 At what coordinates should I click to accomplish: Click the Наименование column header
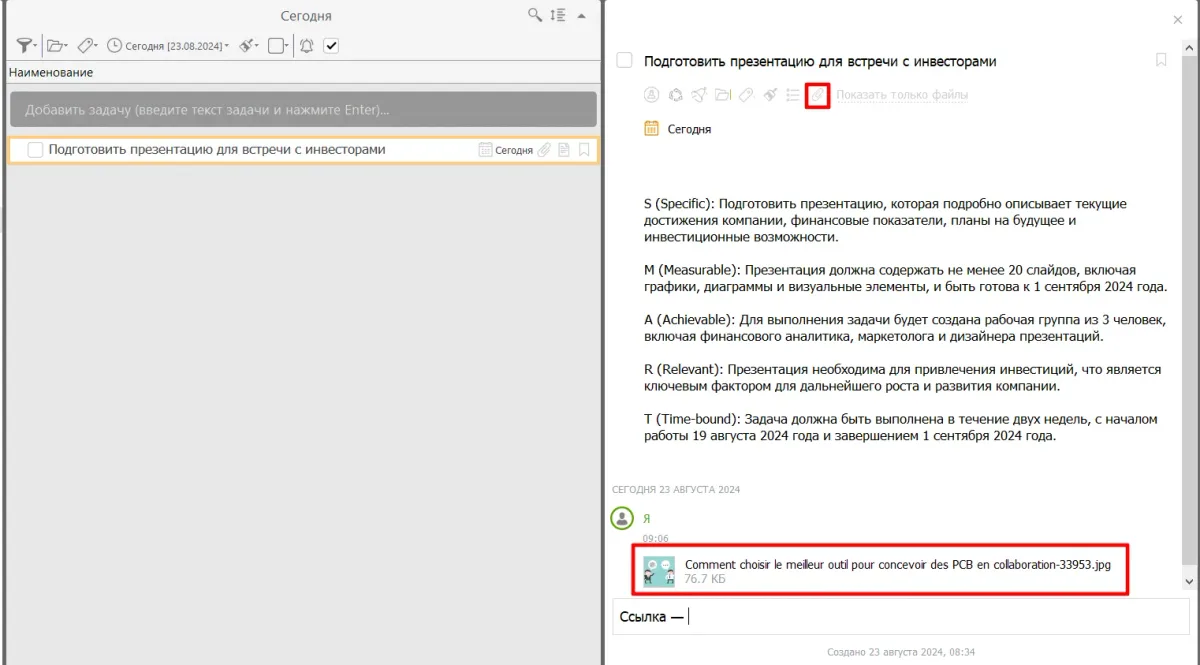51,72
